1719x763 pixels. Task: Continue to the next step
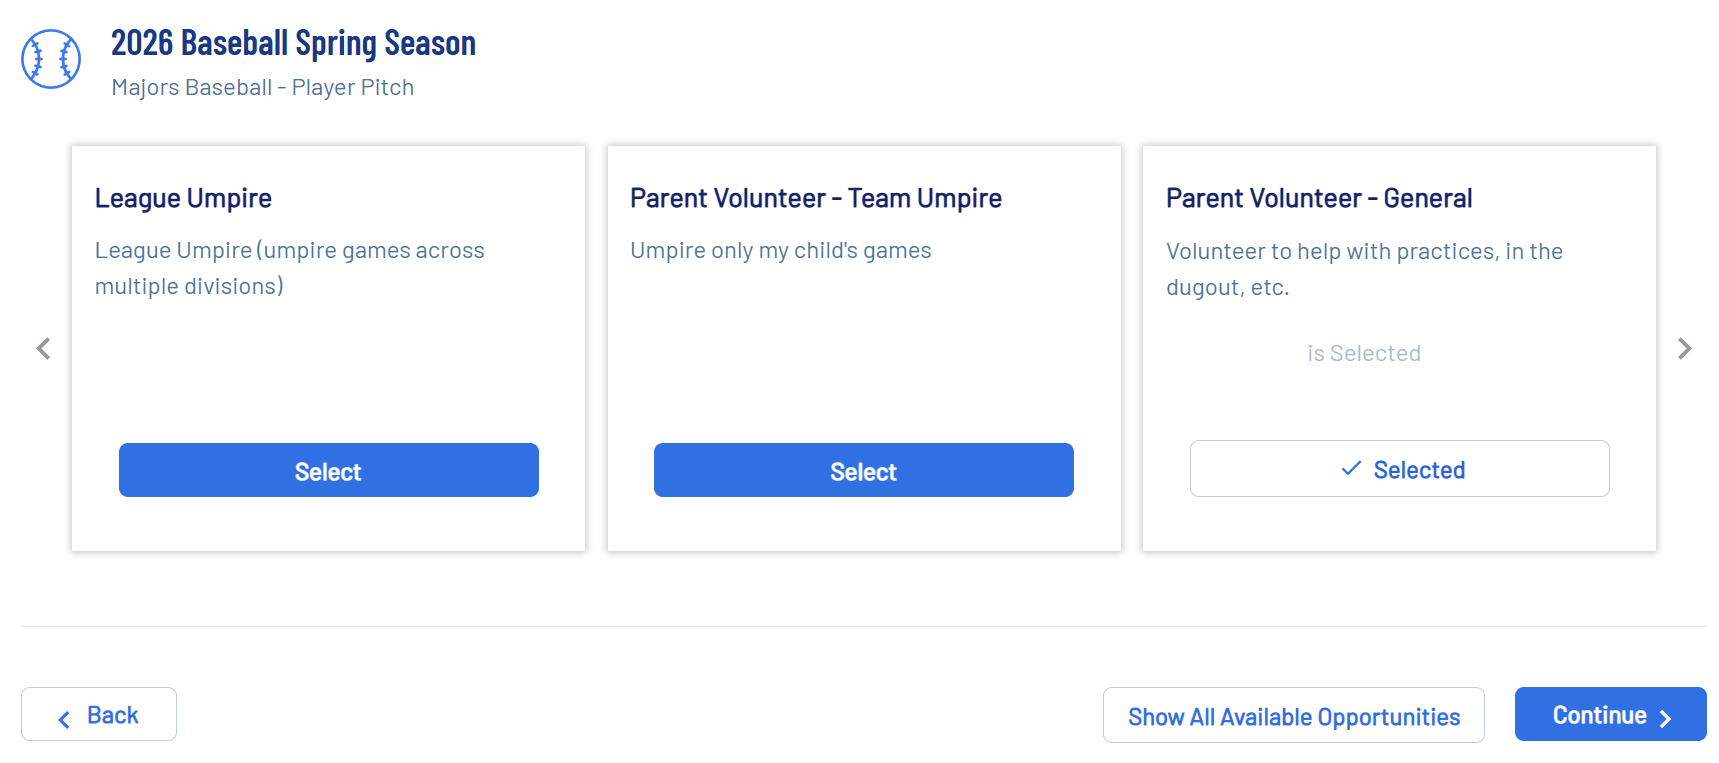1609,715
